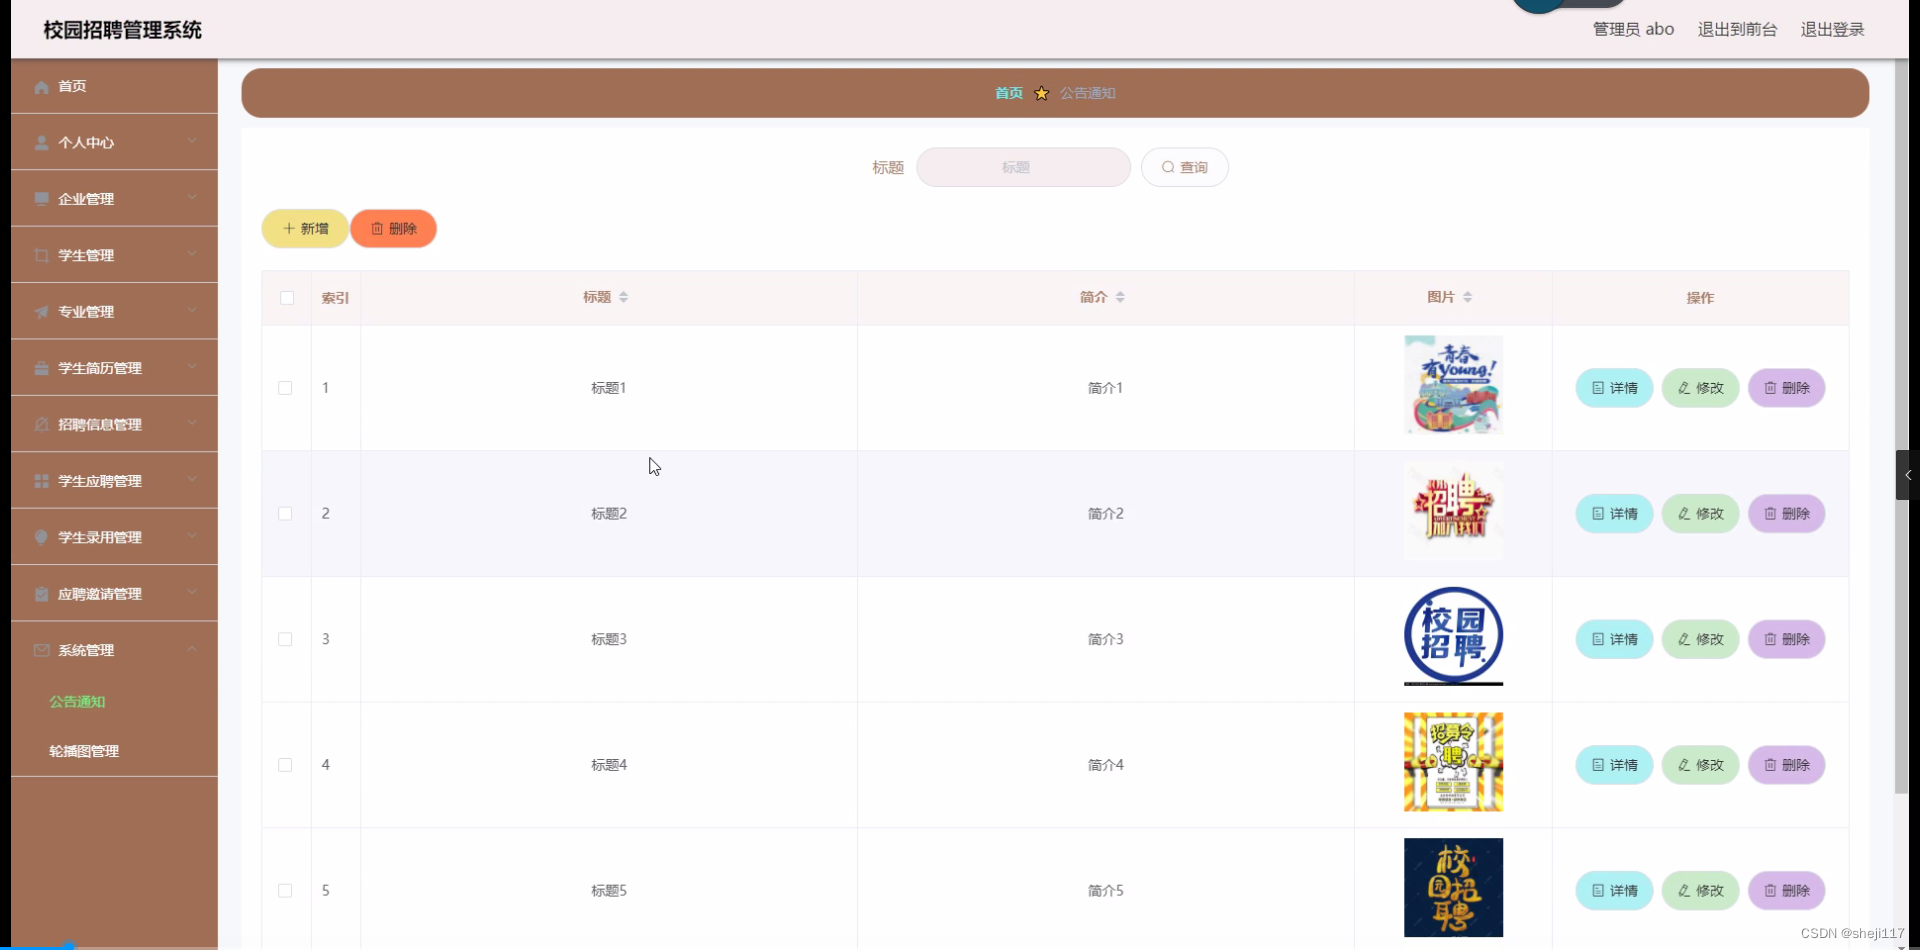Viewport: 1920px width, 950px height.
Task: Open 学生管理 via its sidebar icon
Action: point(40,255)
